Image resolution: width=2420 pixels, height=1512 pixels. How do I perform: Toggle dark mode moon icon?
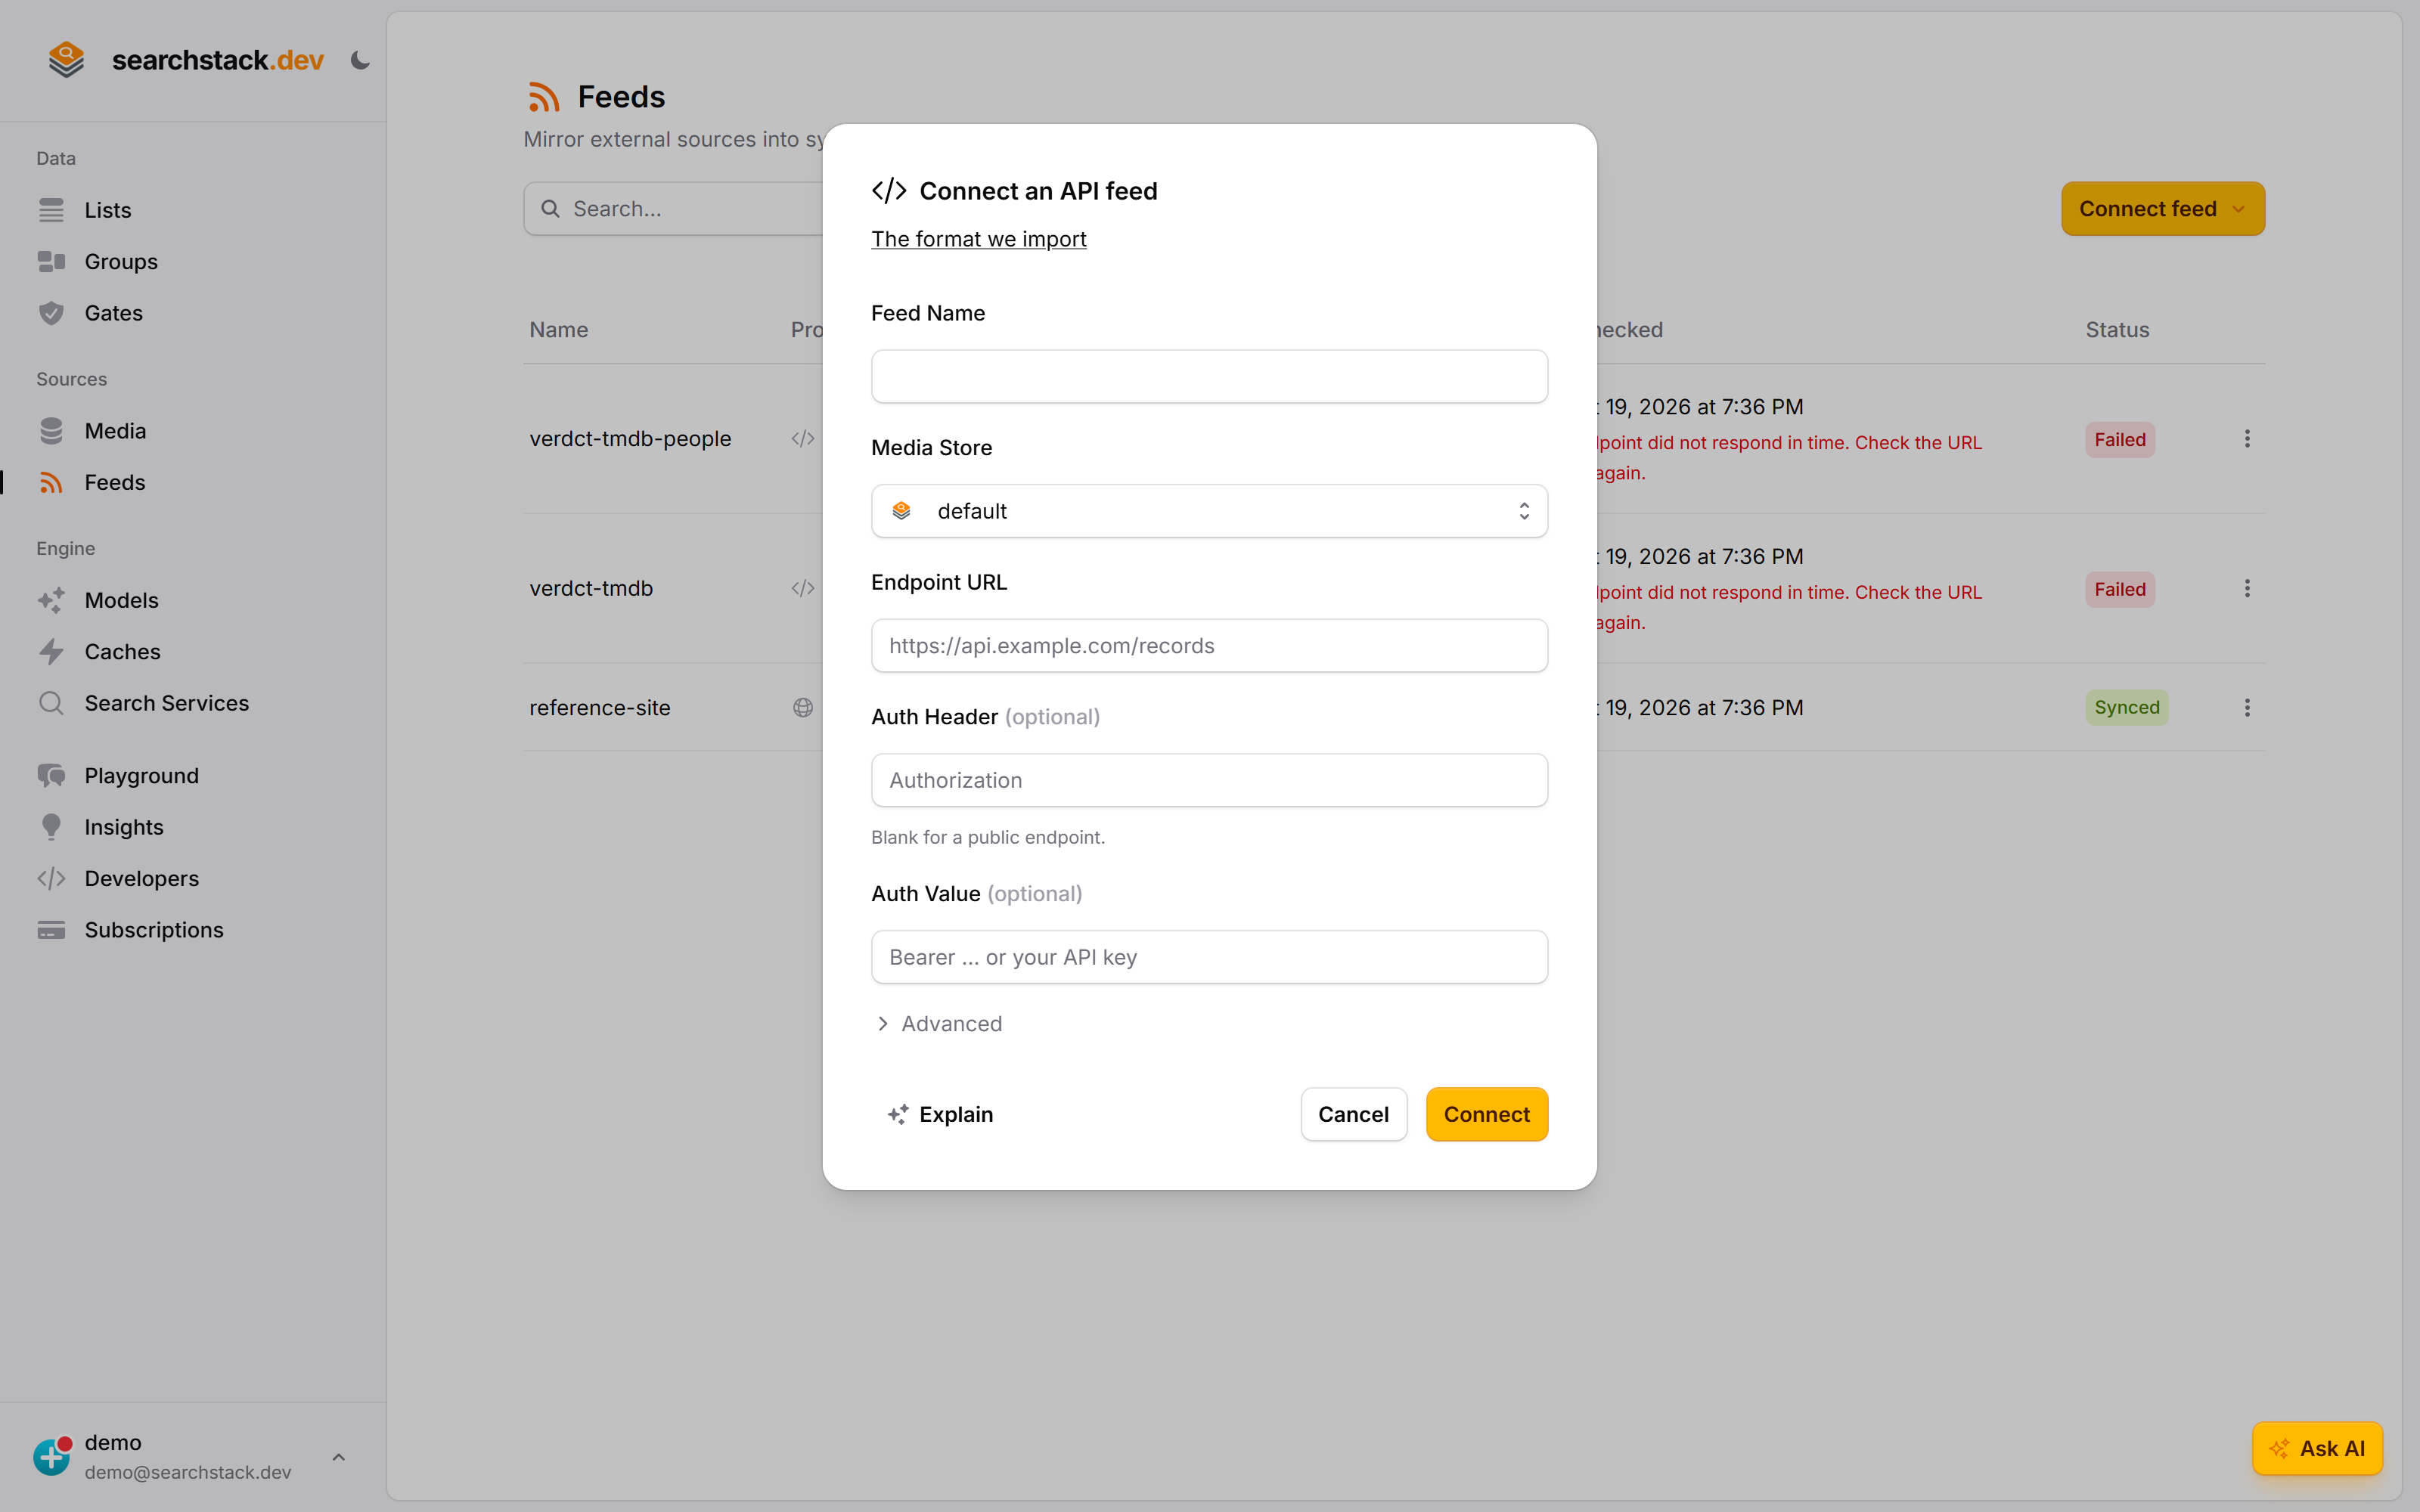pos(360,61)
